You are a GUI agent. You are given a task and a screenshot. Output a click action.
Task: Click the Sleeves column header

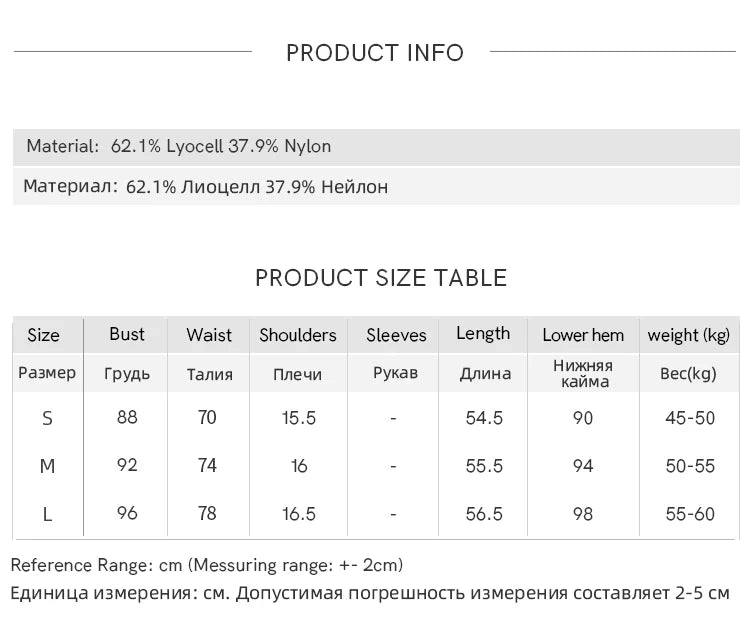396,335
